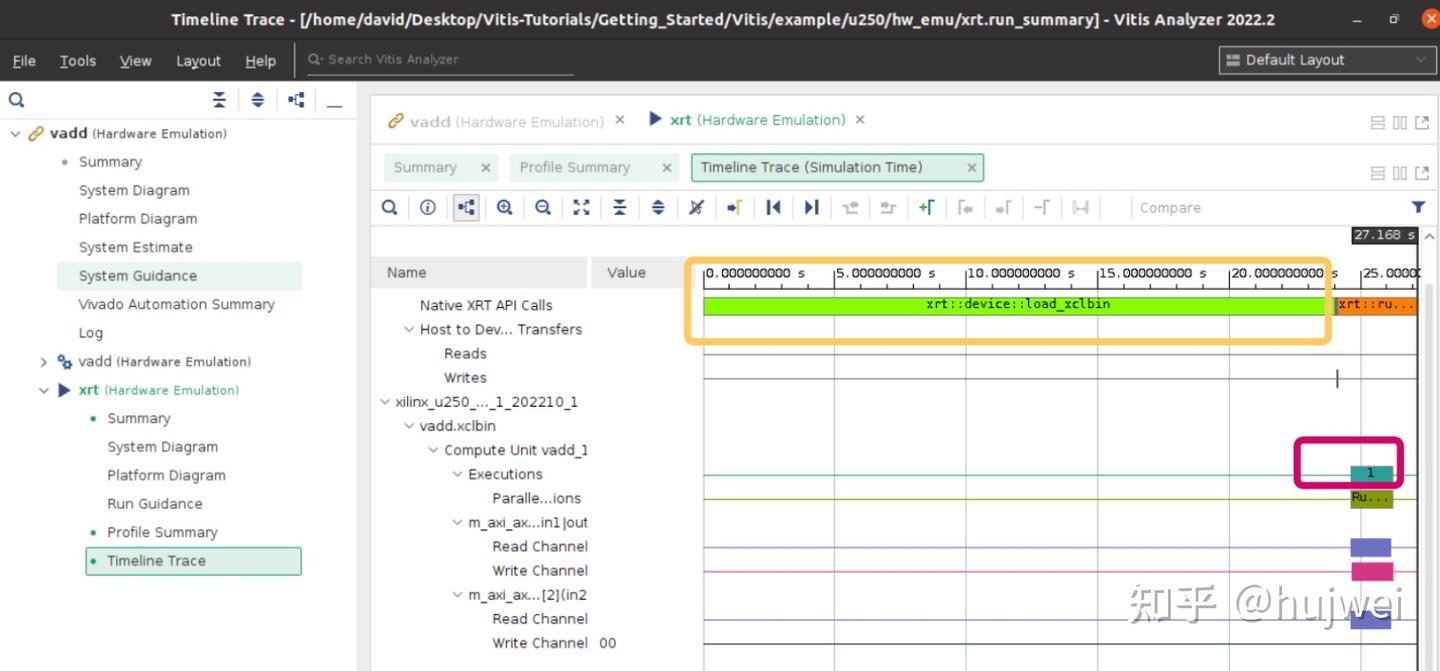The height and width of the screenshot is (671, 1440).
Task: Open the Tools menu
Action: point(77,60)
